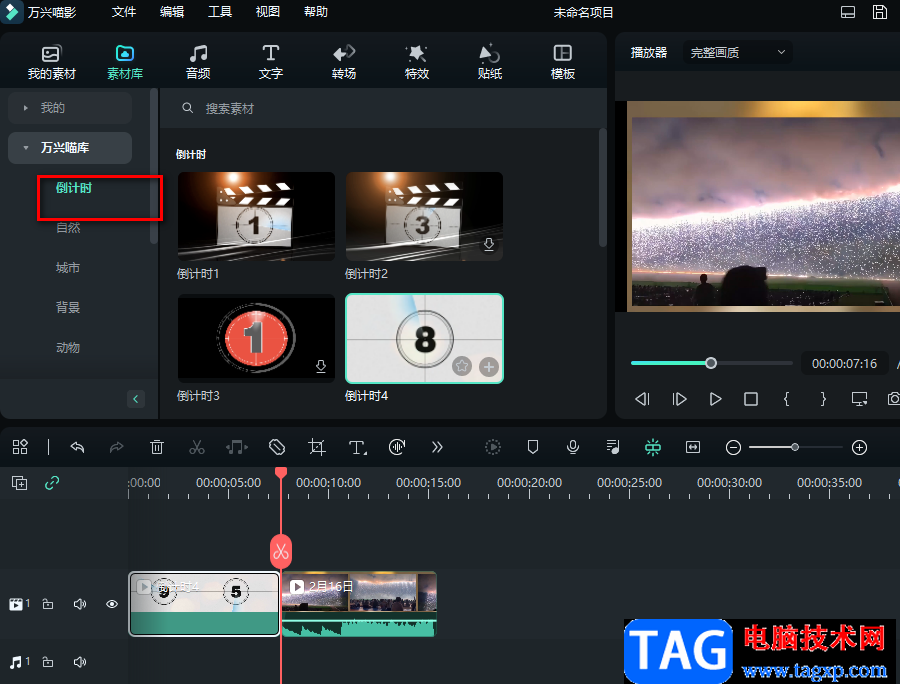Screen dimensions: 900x684
Task: Select the 倒计时 category
Action: [73, 188]
